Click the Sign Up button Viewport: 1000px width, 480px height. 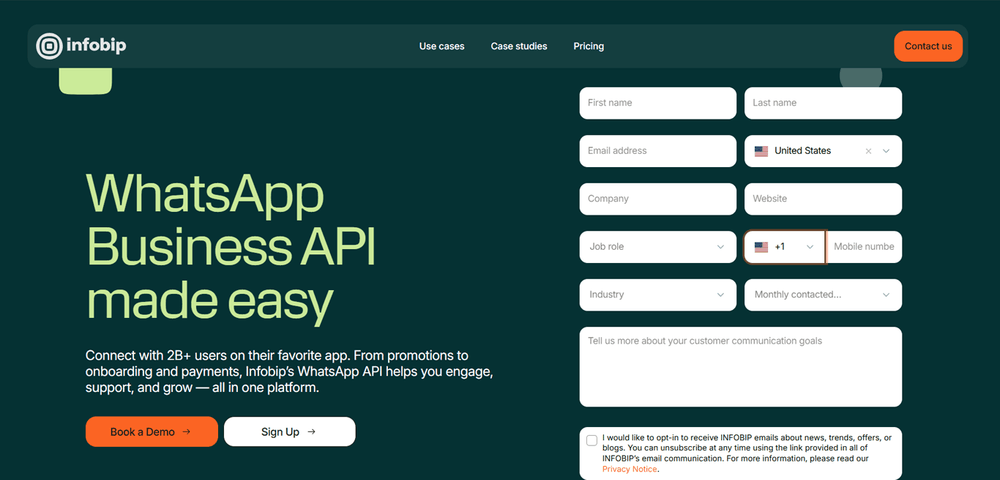point(289,432)
